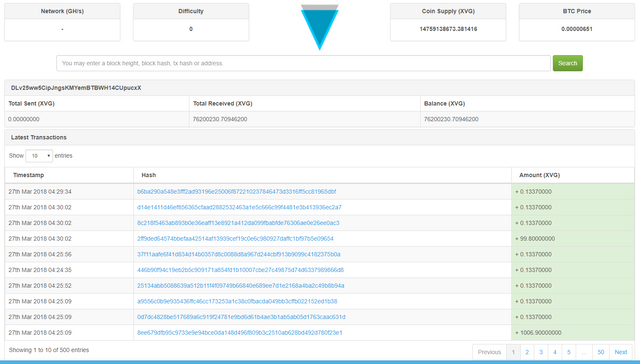Screen dimensions: 640x364
Task: Click the Verge triangle logo
Action: [320, 27]
